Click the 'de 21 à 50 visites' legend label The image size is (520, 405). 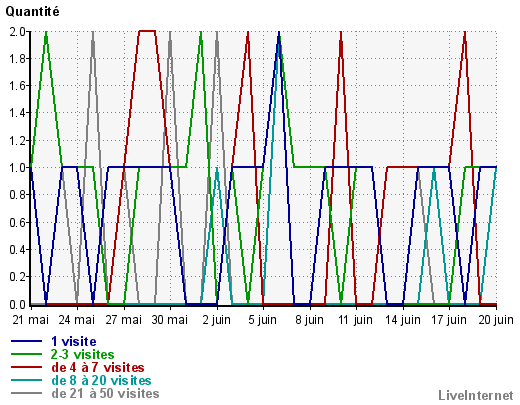tap(105, 393)
